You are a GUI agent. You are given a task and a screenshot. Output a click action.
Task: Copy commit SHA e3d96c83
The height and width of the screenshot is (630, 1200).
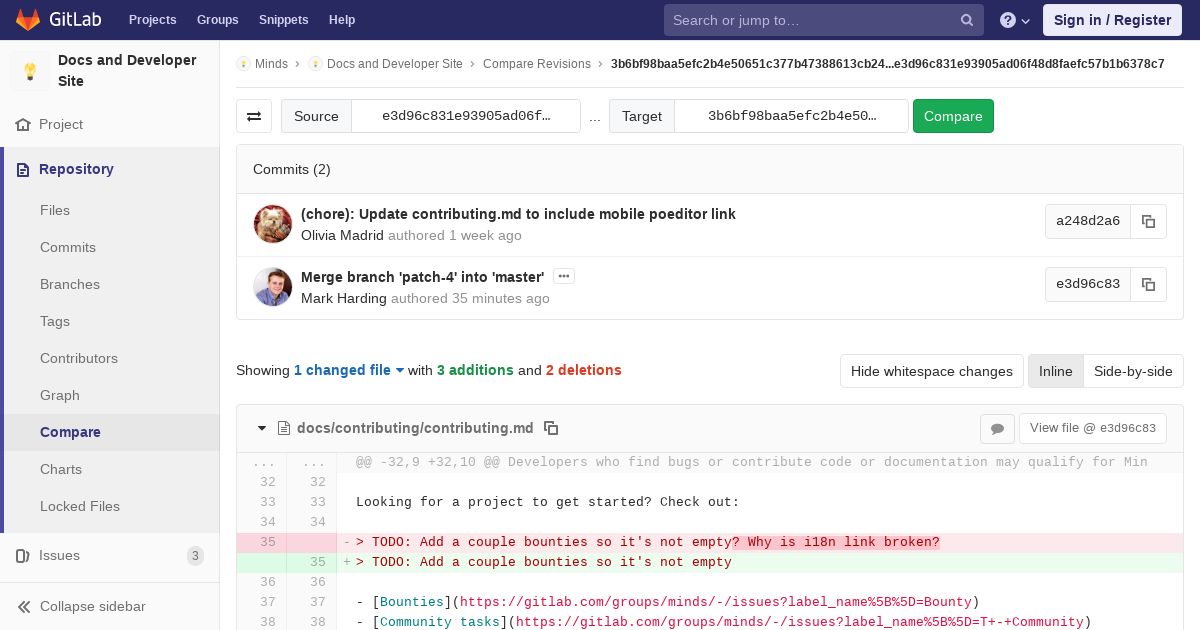pos(1148,285)
